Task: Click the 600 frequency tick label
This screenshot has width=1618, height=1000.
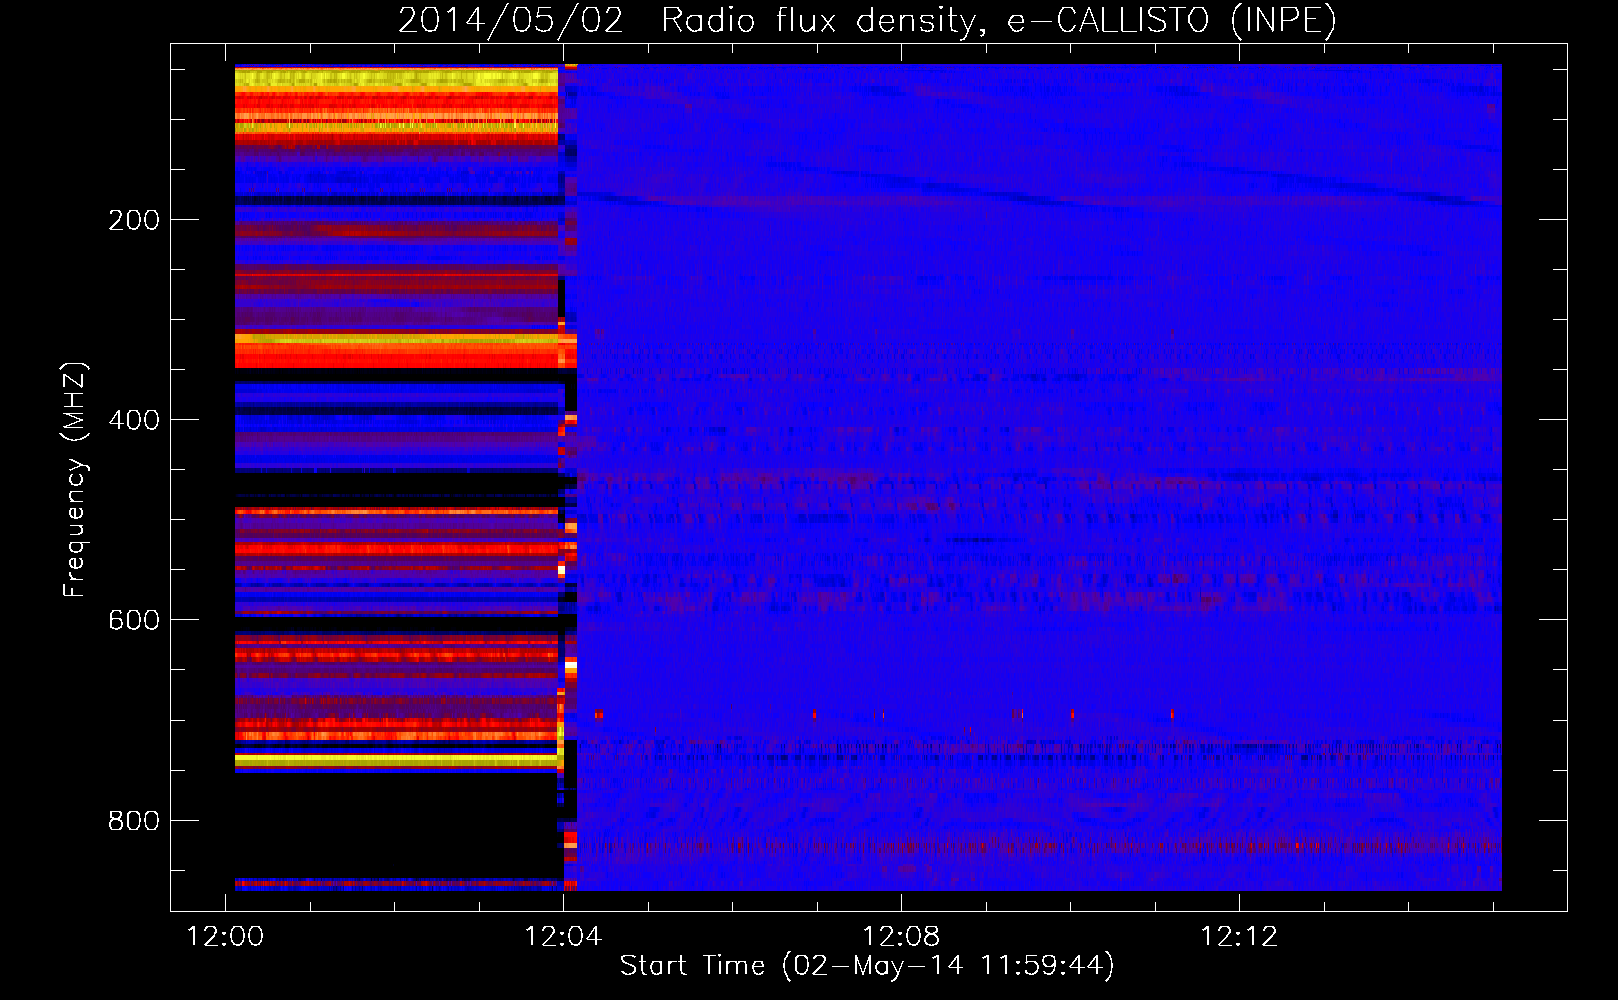Action: coord(134,620)
